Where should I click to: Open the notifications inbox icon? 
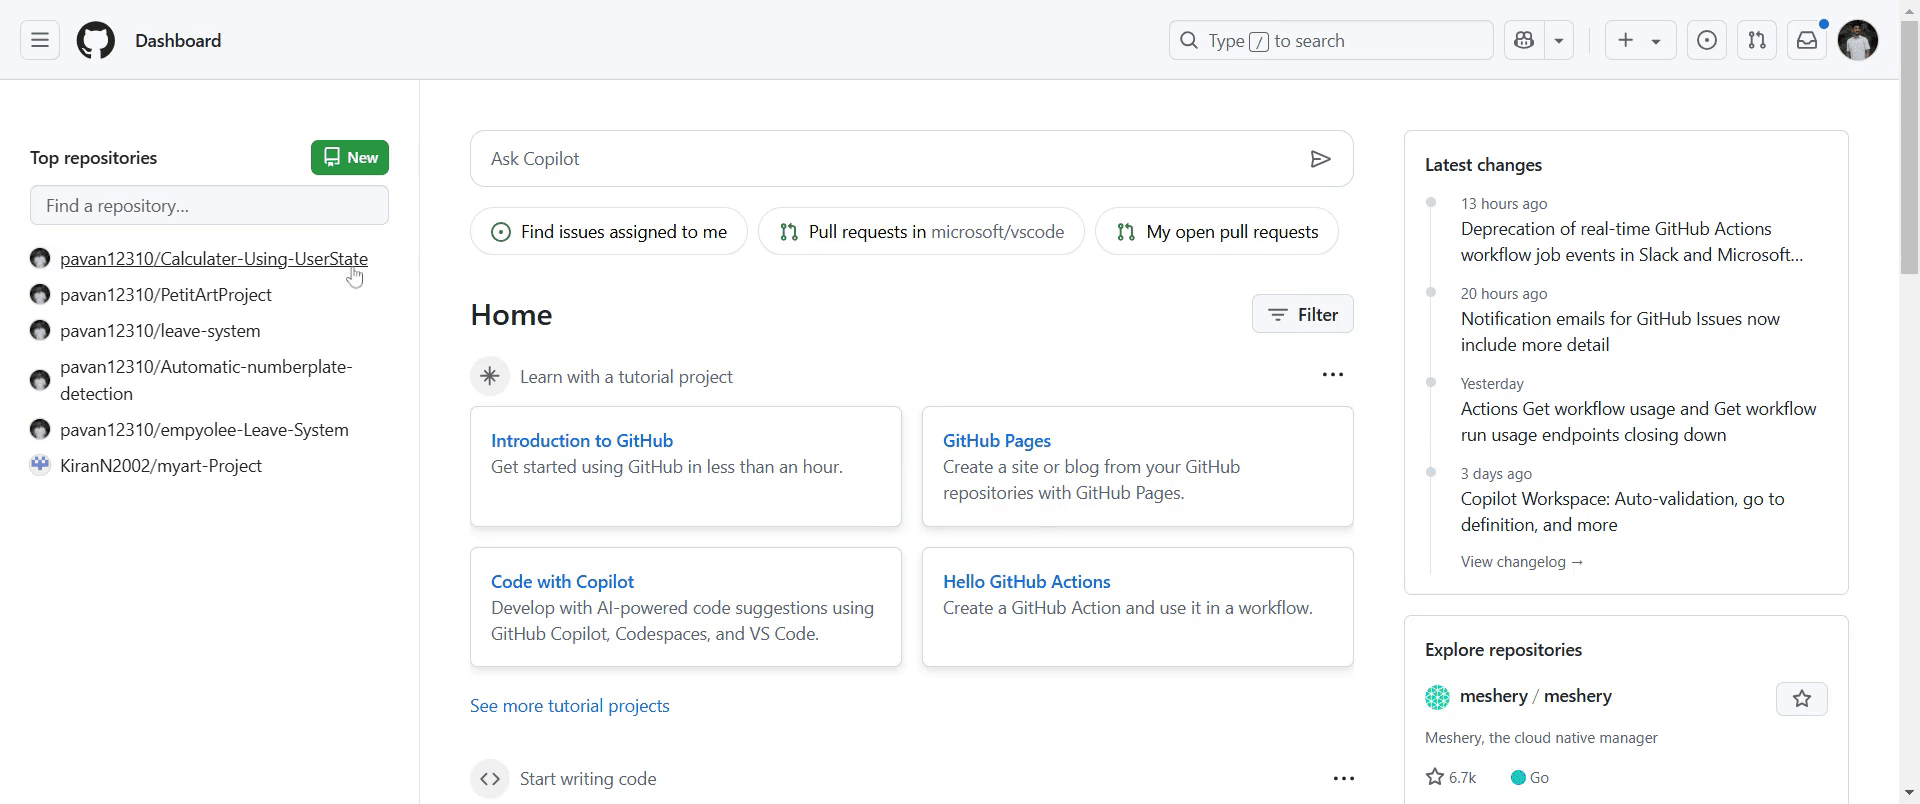point(1807,41)
